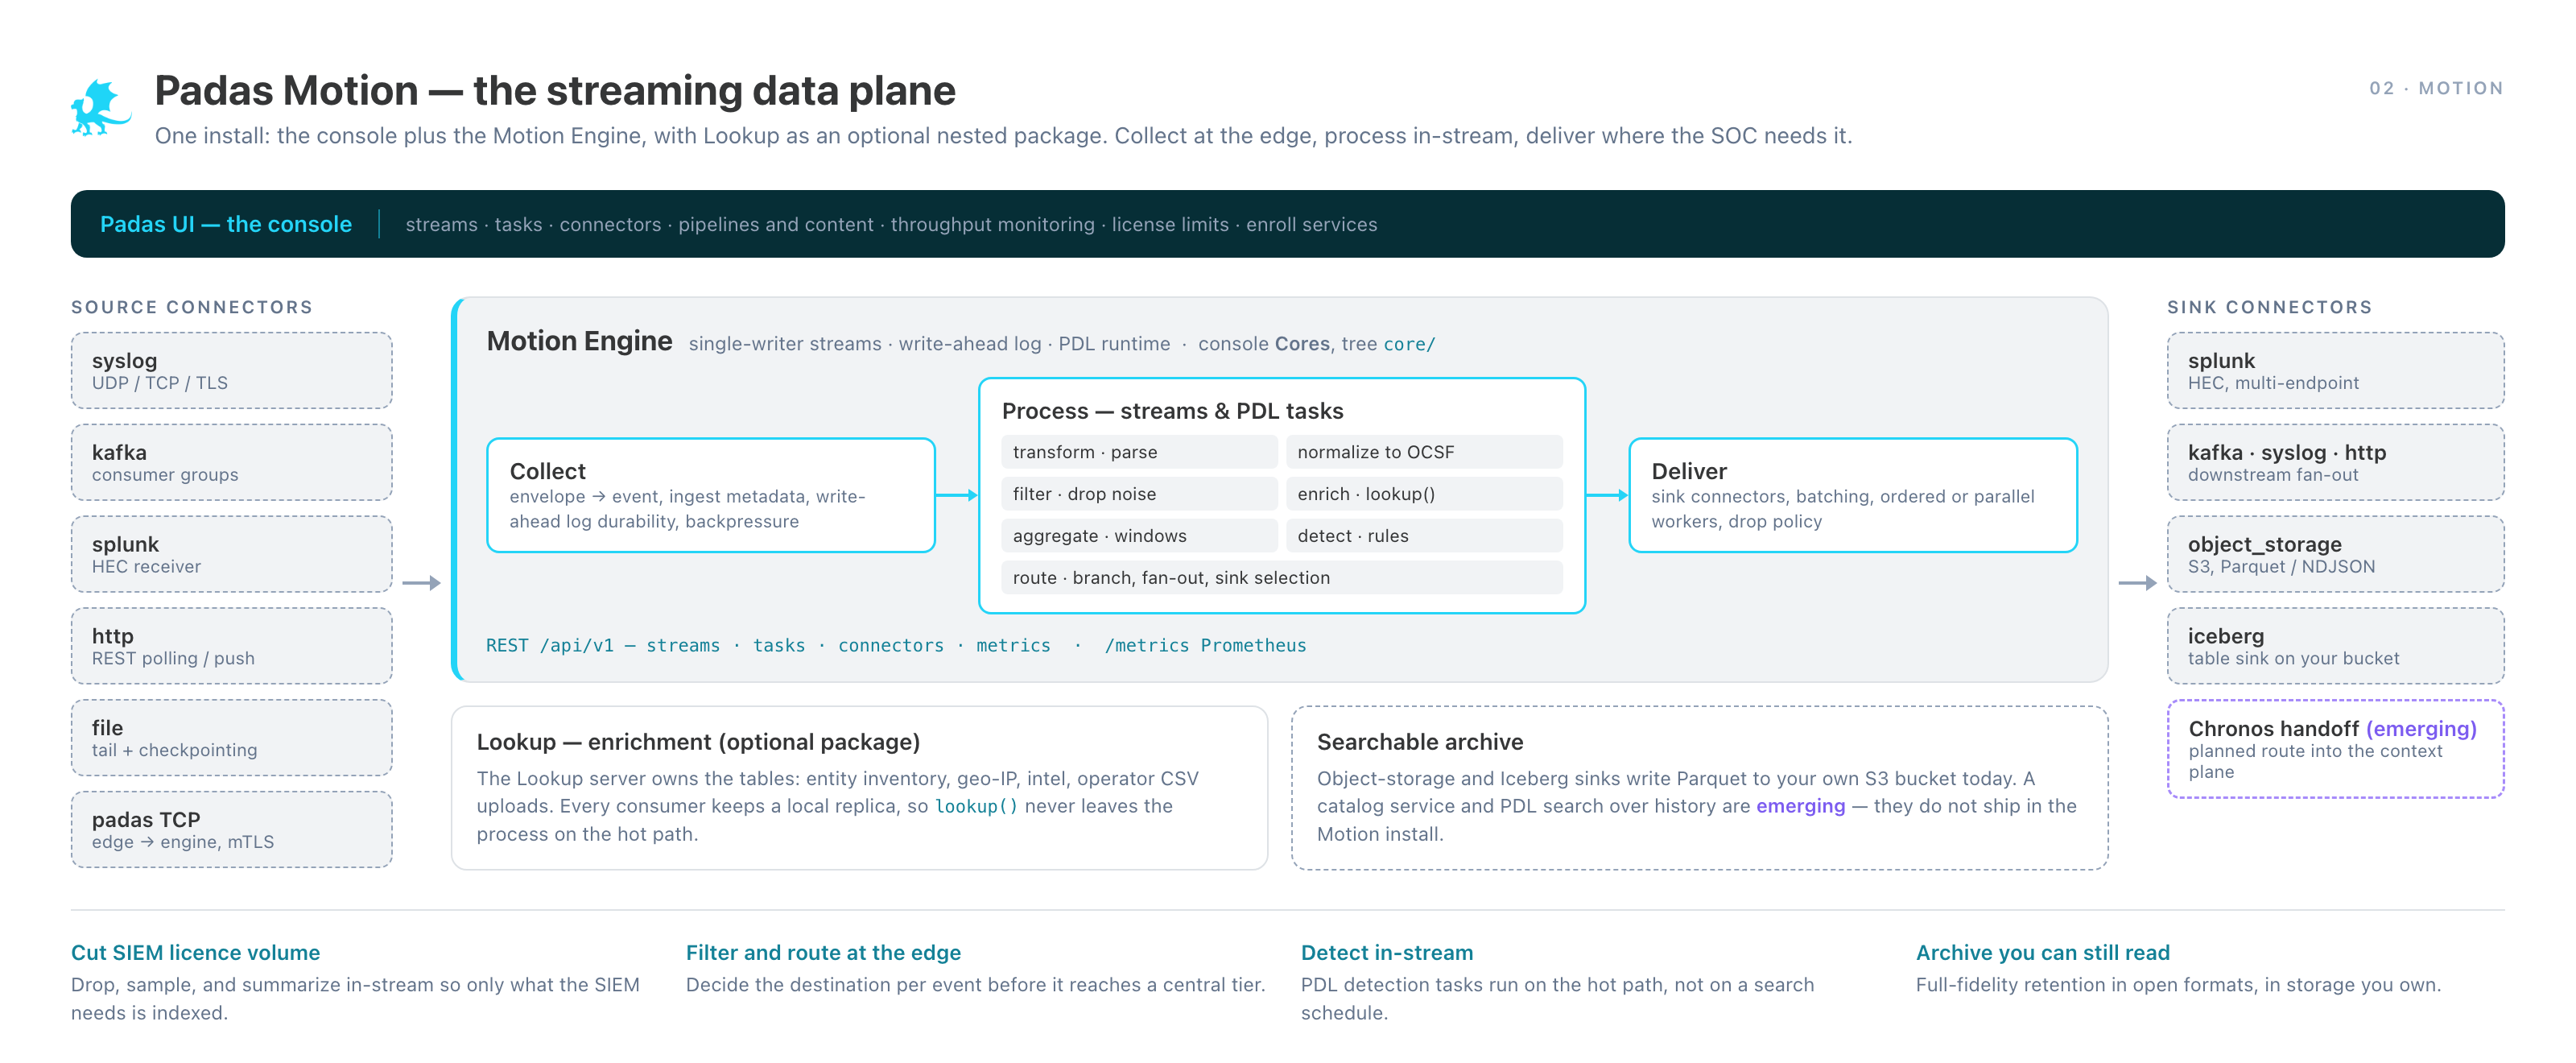
Task: Select the syslog source connector card
Action: point(231,371)
